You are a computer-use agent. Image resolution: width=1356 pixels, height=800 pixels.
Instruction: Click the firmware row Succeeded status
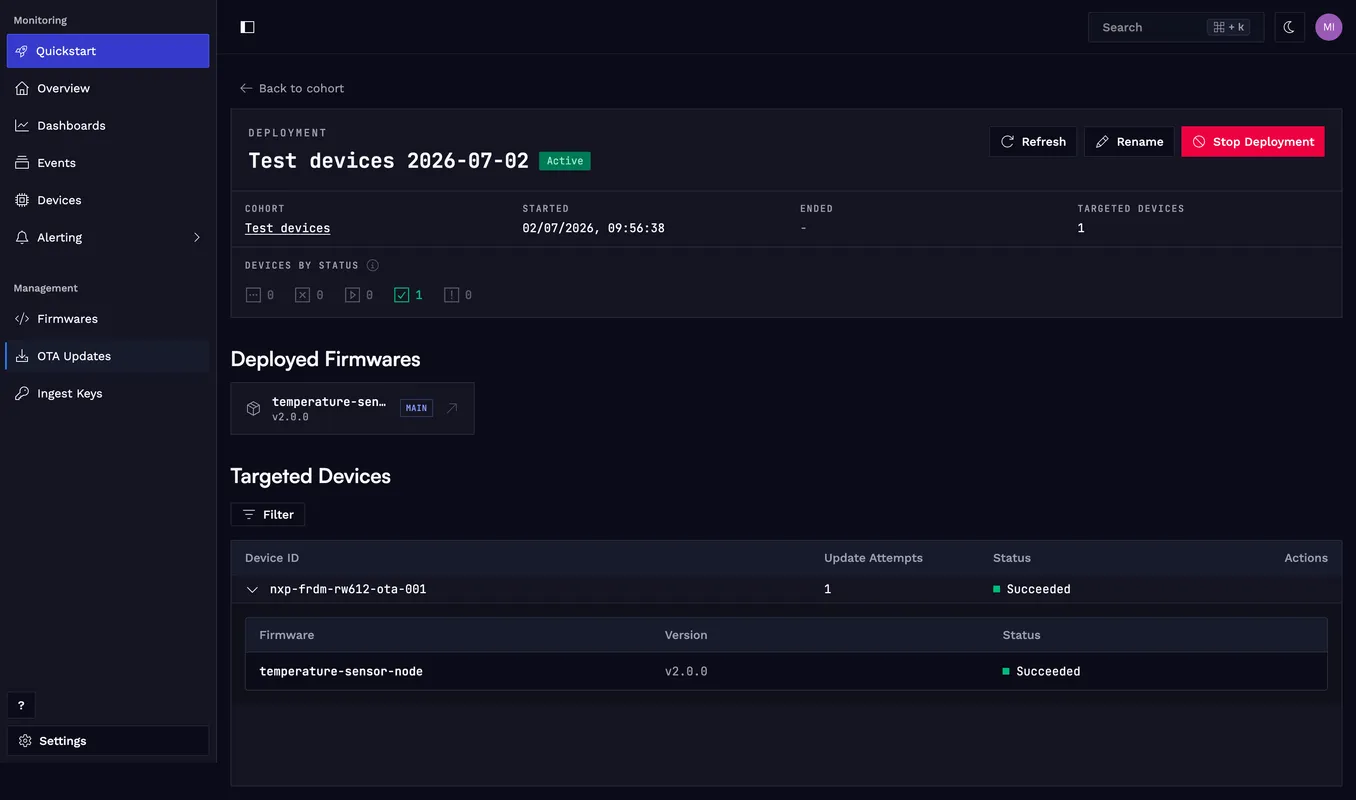pyautogui.click(x=1041, y=671)
